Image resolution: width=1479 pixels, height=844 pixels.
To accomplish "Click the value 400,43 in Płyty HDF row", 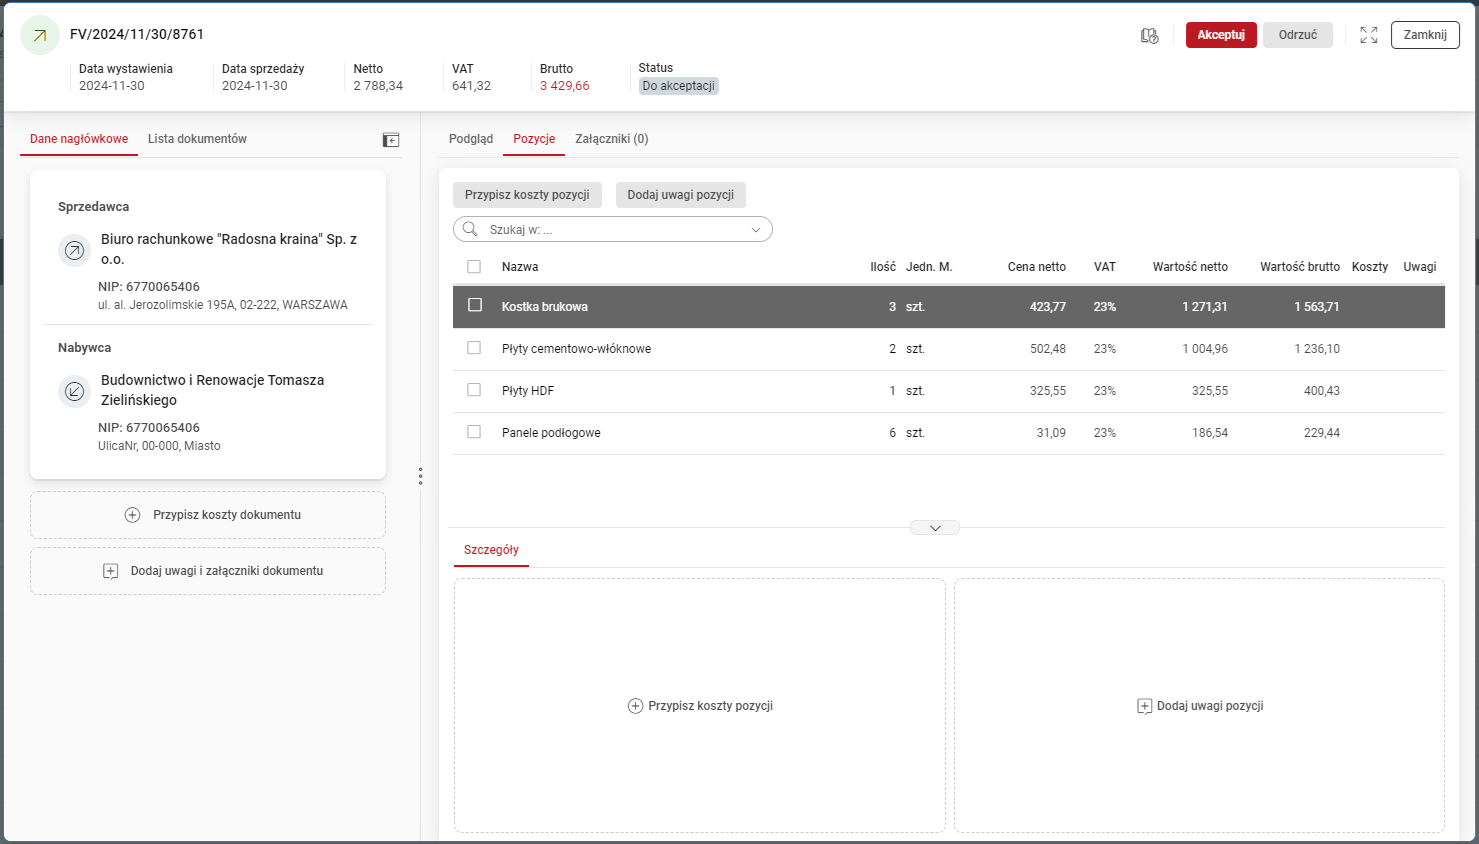I will pos(1322,391).
